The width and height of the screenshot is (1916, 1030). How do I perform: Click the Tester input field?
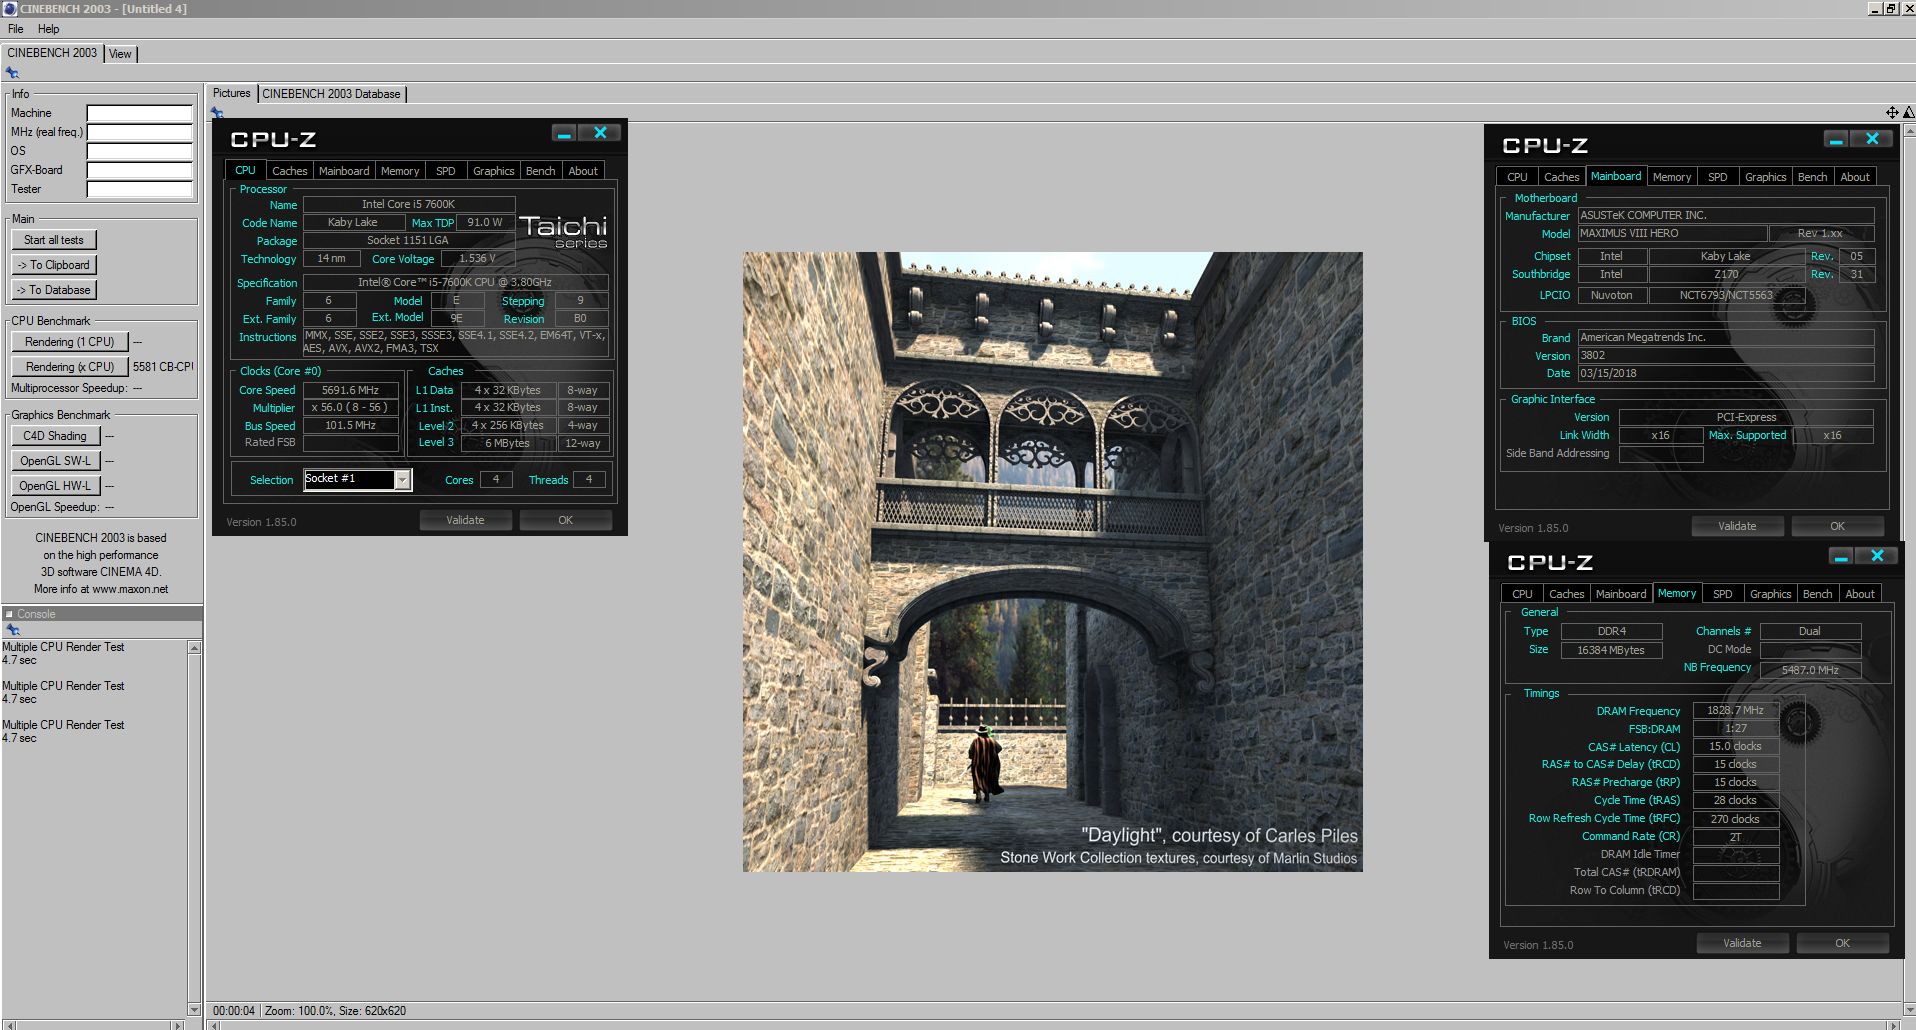point(139,189)
